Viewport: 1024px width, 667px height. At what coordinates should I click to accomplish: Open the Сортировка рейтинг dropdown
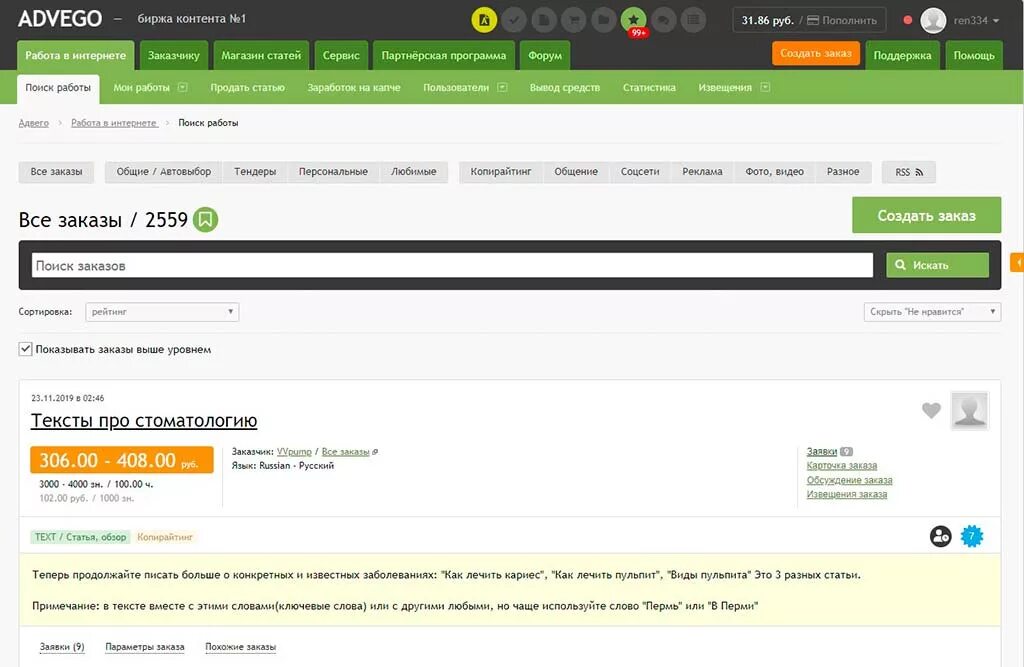[x=162, y=312]
